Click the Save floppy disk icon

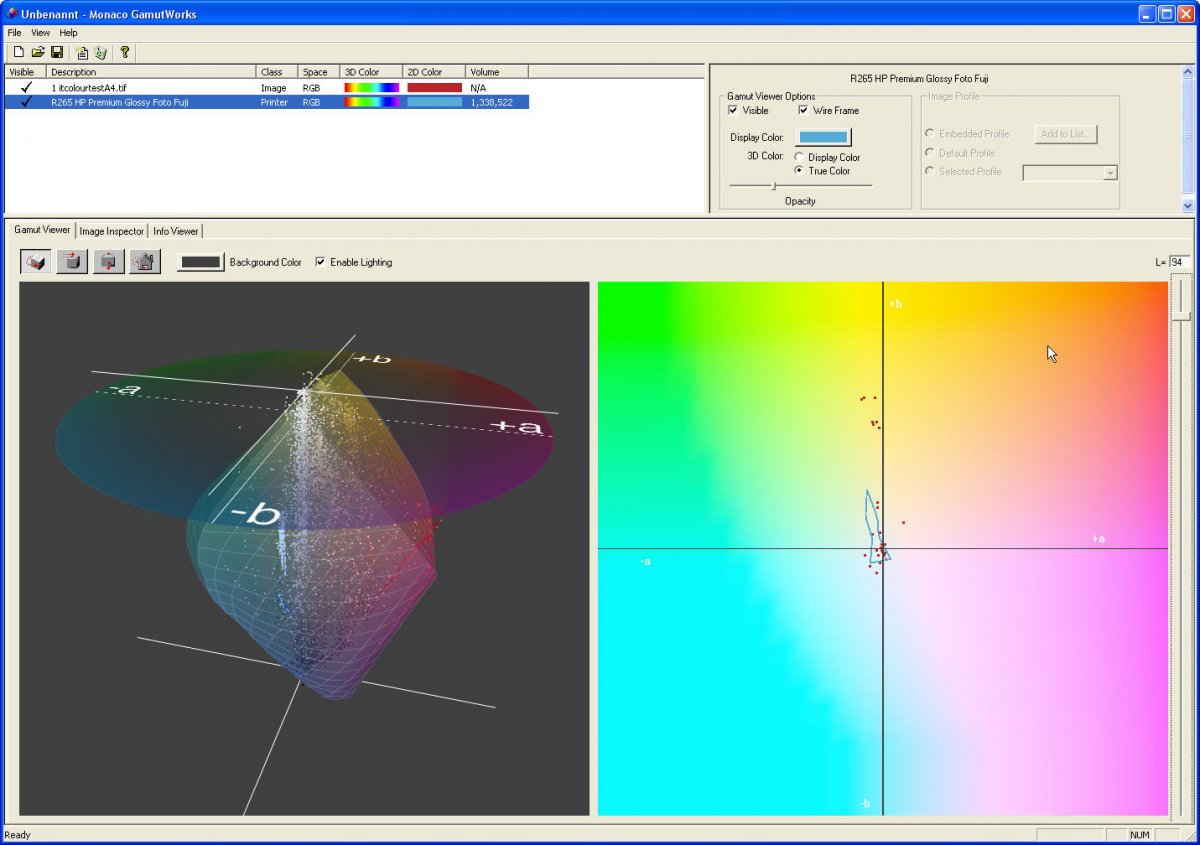click(x=57, y=52)
